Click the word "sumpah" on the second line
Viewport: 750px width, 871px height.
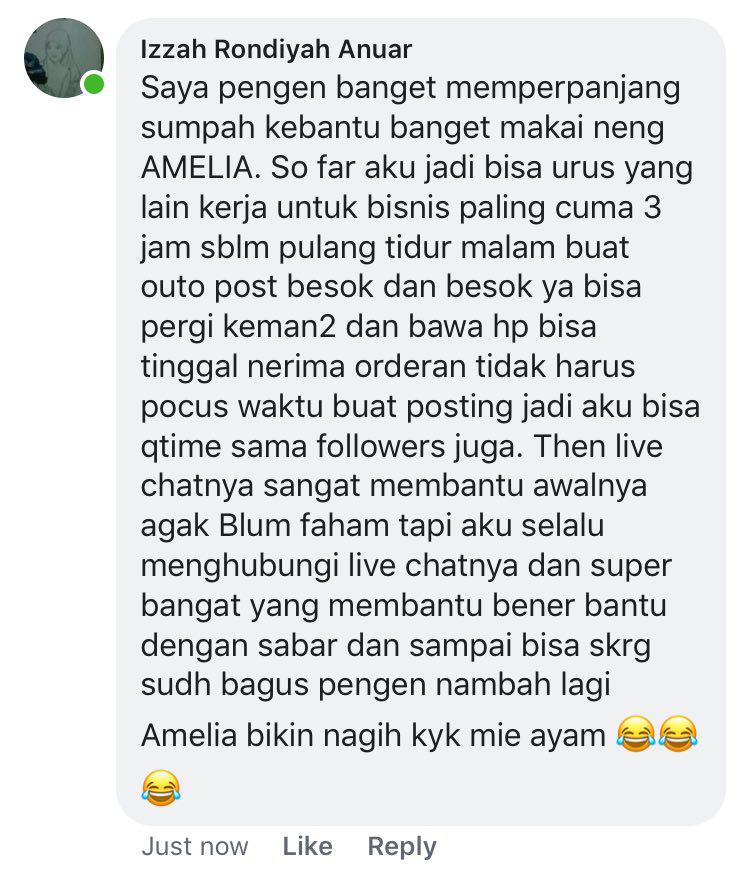point(198,129)
